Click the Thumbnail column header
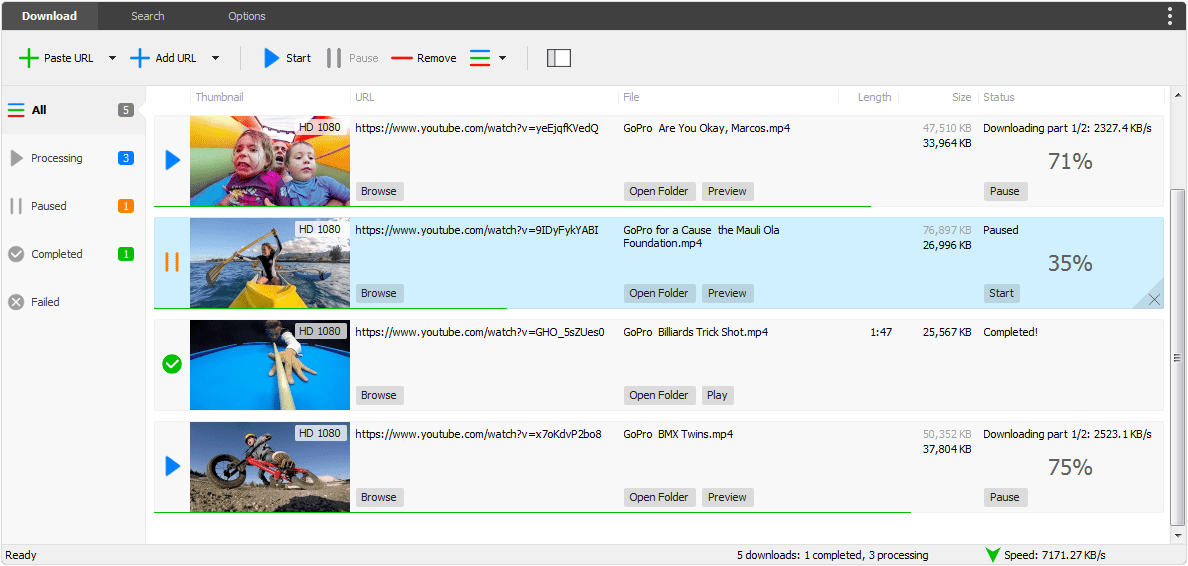 click(220, 97)
